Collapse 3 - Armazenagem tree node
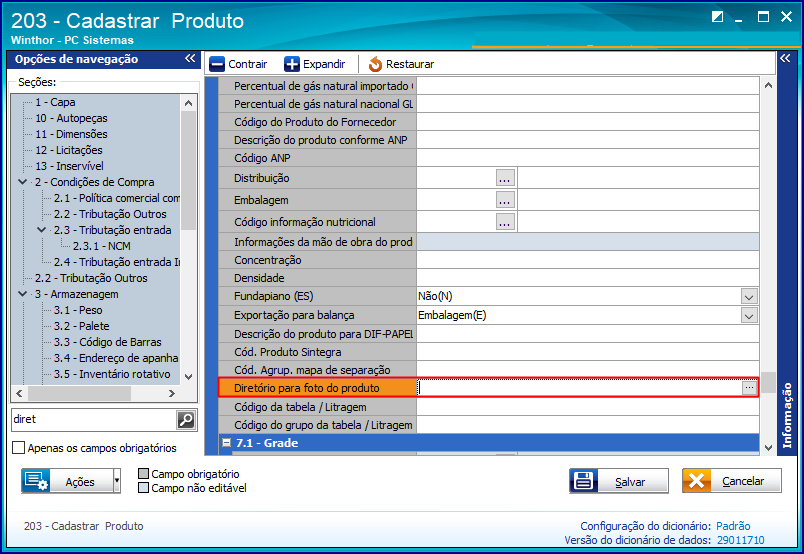The image size is (804, 554). click(x=23, y=294)
